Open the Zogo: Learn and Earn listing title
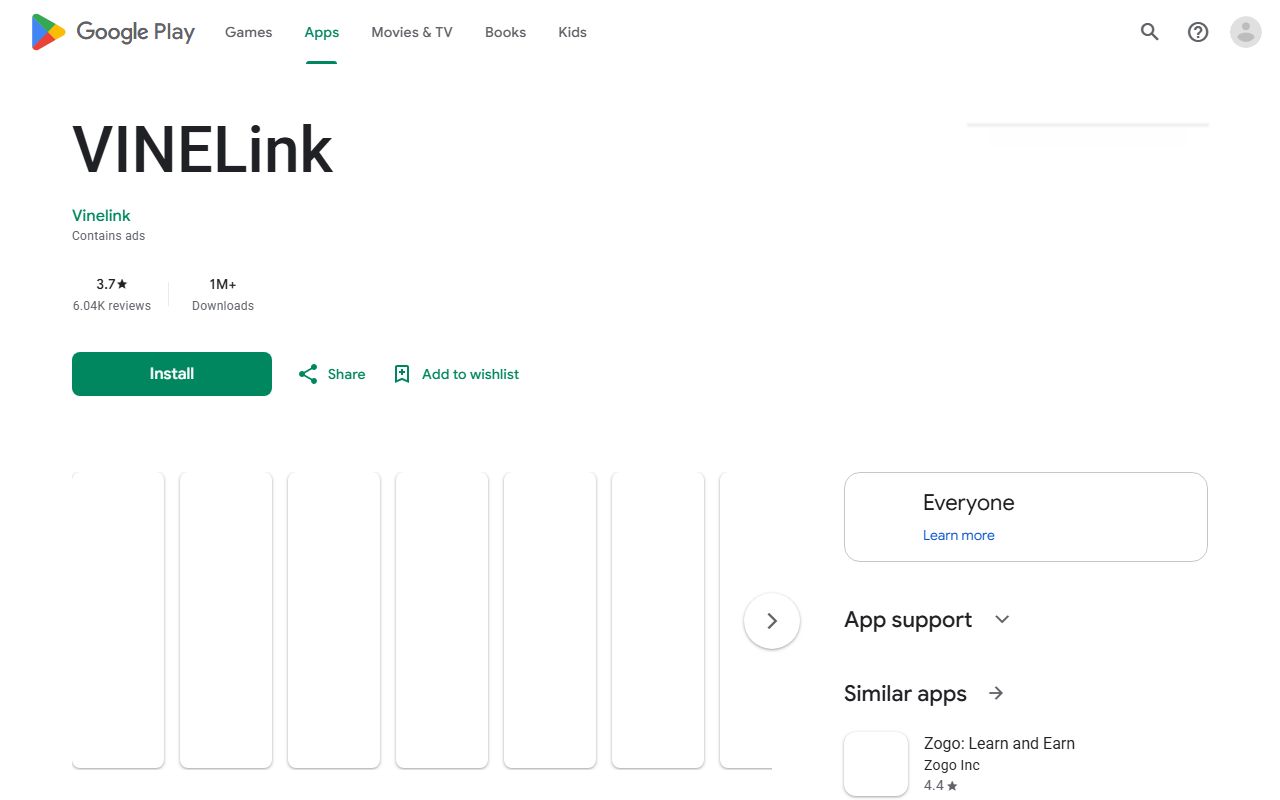The width and height of the screenshot is (1280, 800). click(999, 743)
